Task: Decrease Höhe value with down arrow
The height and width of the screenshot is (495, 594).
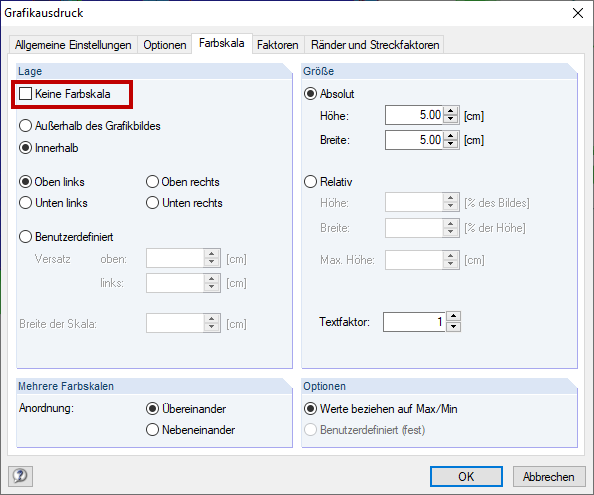Action: 450,119
